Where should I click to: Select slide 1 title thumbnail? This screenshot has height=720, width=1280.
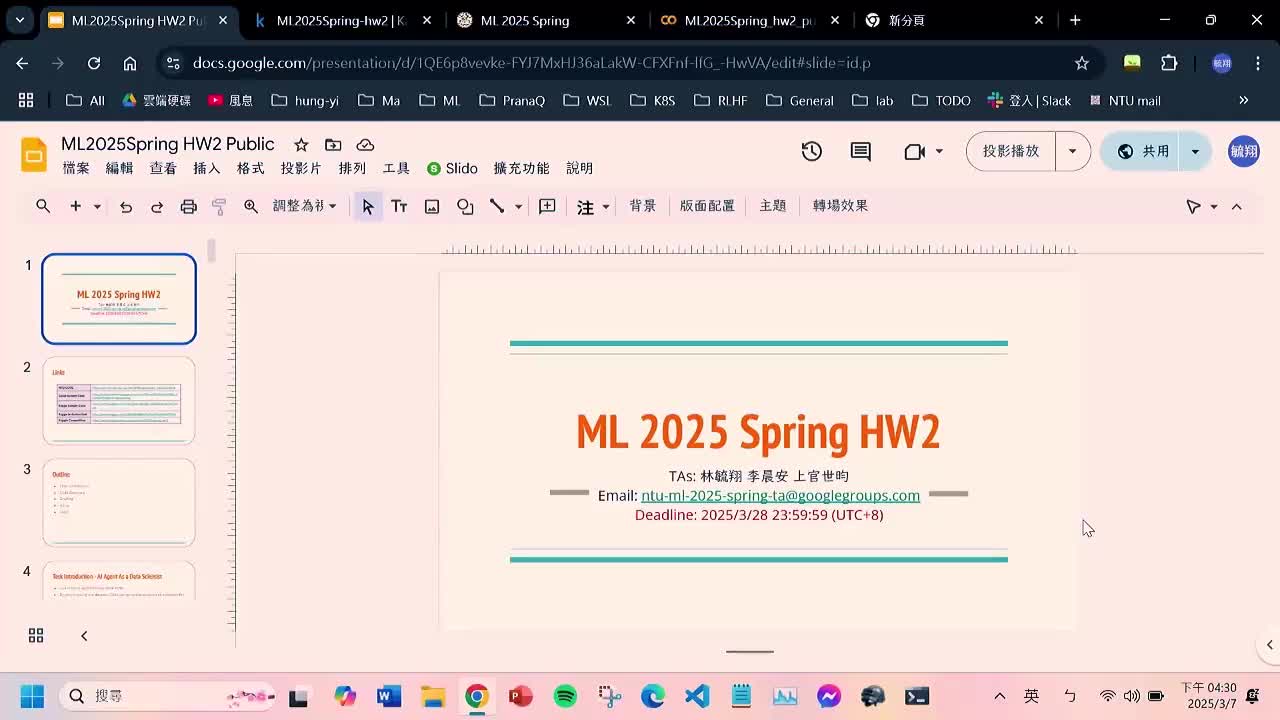[x=119, y=299]
